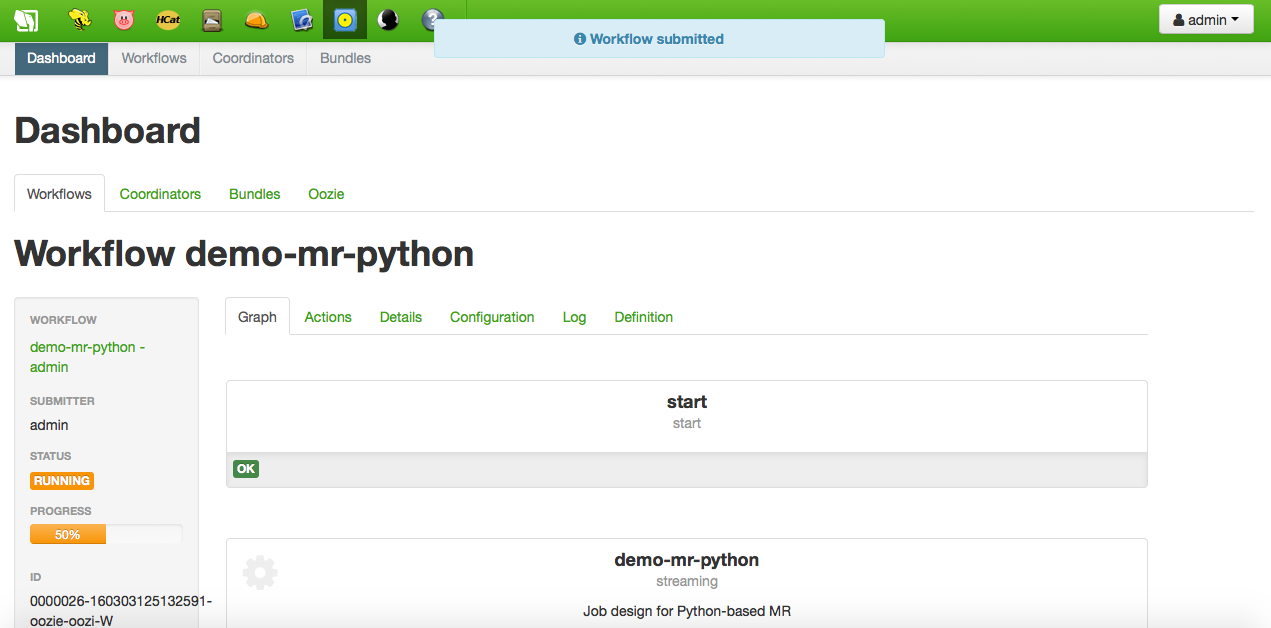Viewport: 1271px width, 628px height.
Task: Open the Definition tab
Action: click(x=644, y=317)
